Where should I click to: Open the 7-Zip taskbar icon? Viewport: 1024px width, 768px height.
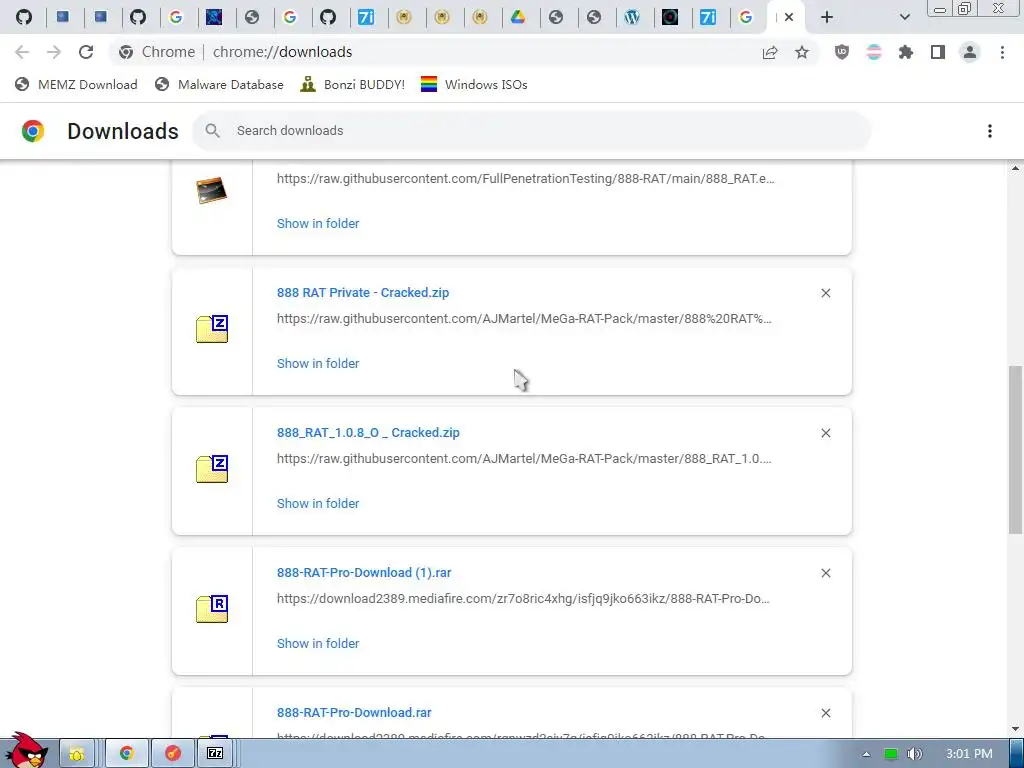216,754
